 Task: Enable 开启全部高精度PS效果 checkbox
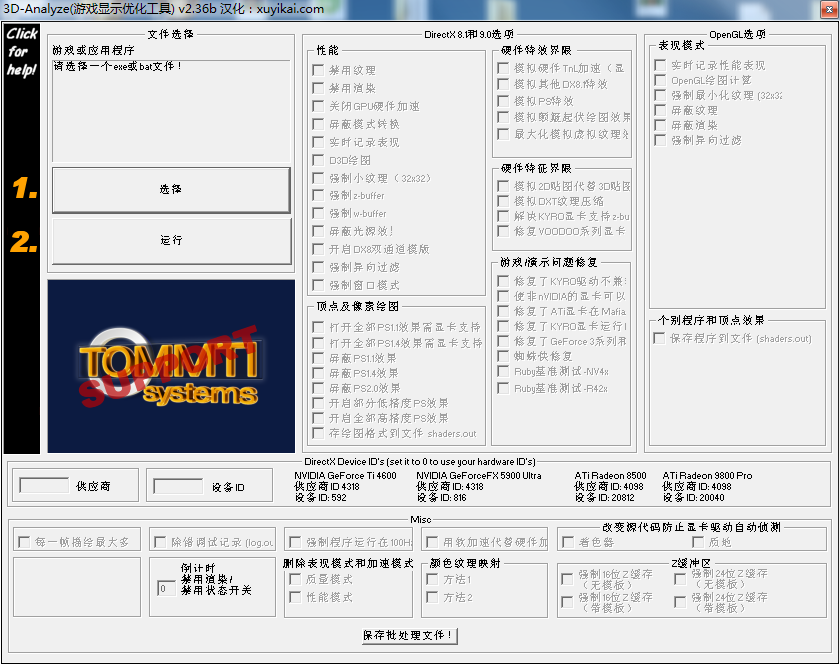pyautogui.click(x=318, y=418)
